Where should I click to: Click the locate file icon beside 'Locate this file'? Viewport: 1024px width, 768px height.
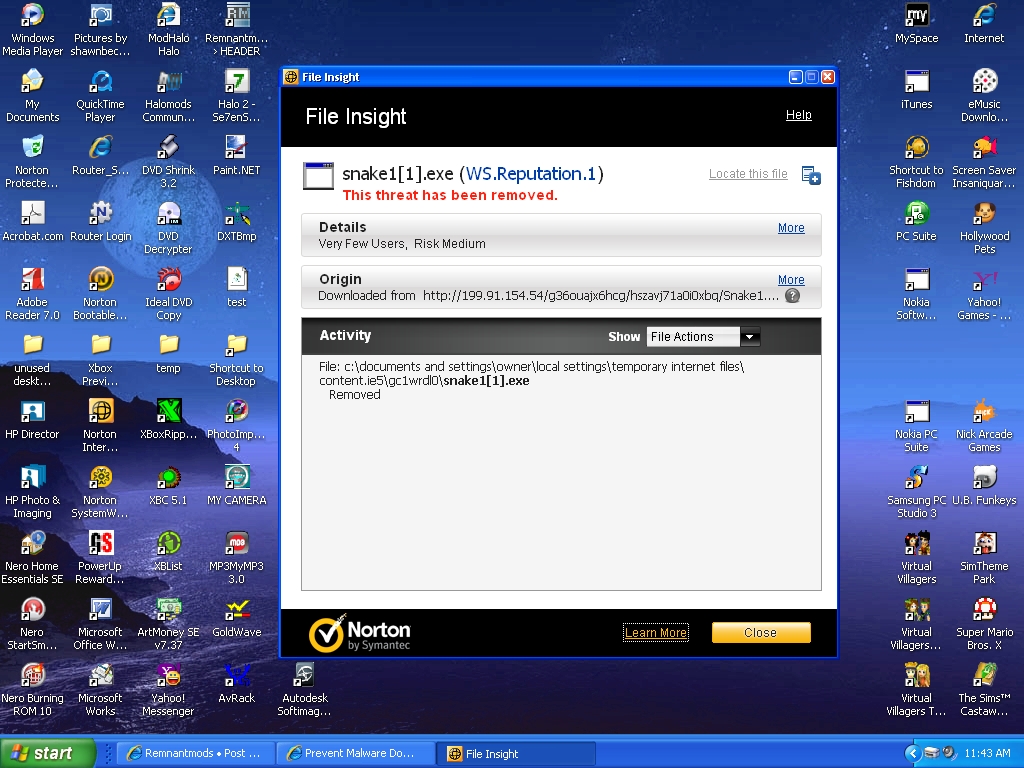pos(811,175)
